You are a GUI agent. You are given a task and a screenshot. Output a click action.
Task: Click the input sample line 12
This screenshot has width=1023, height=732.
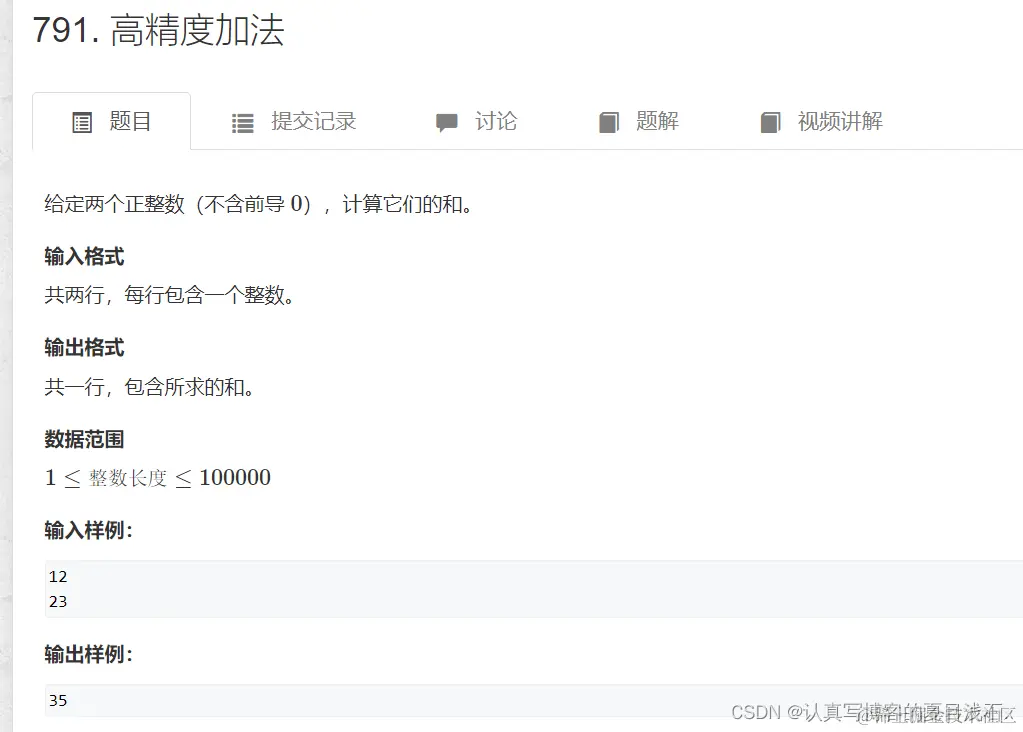click(x=58, y=576)
